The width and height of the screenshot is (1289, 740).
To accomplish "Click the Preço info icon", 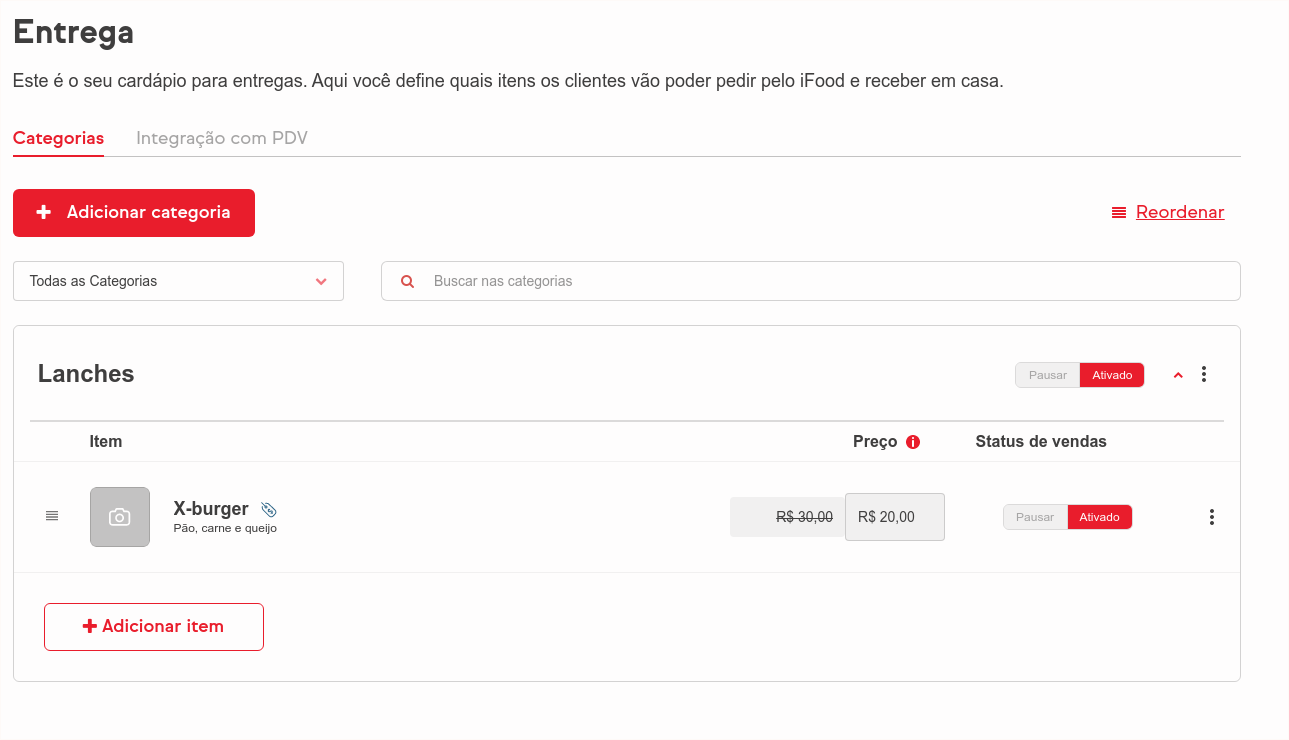I will click(x=912, y=442).
